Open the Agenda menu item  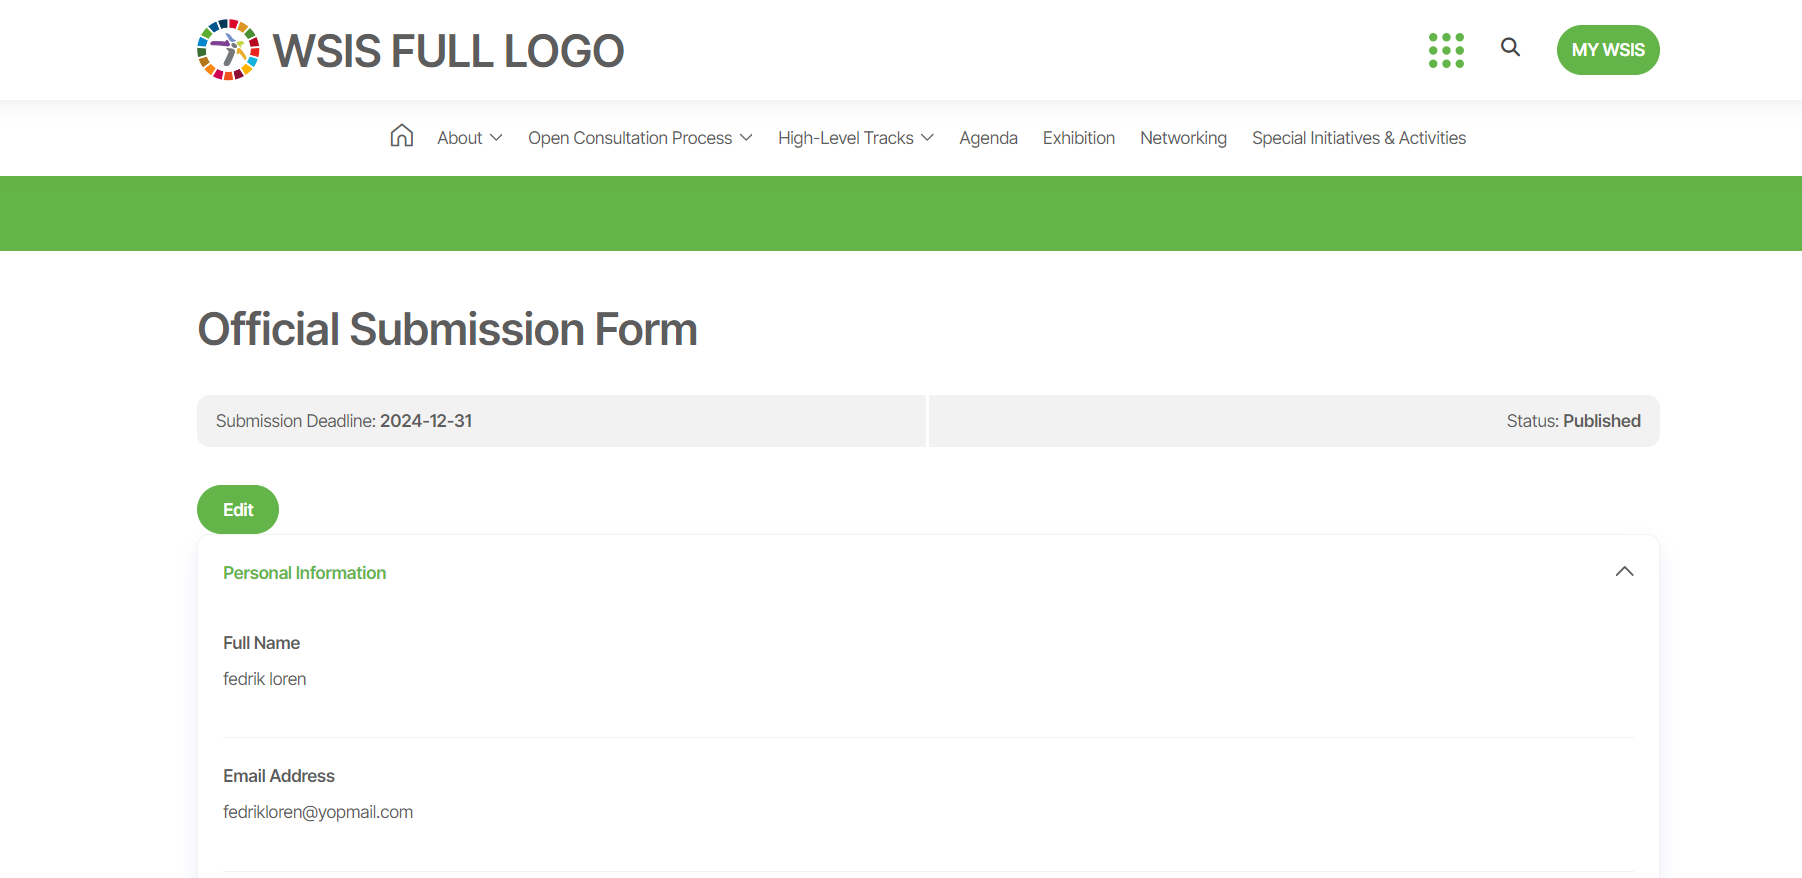[988, 138]
